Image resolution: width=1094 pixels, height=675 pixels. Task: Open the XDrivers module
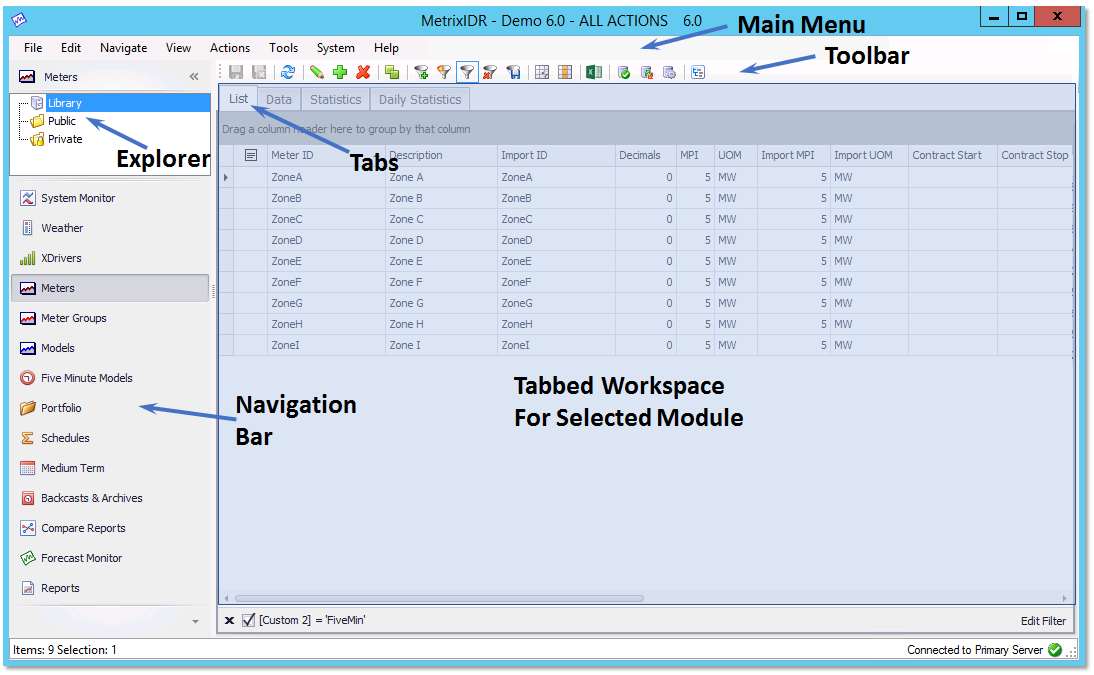110,258
